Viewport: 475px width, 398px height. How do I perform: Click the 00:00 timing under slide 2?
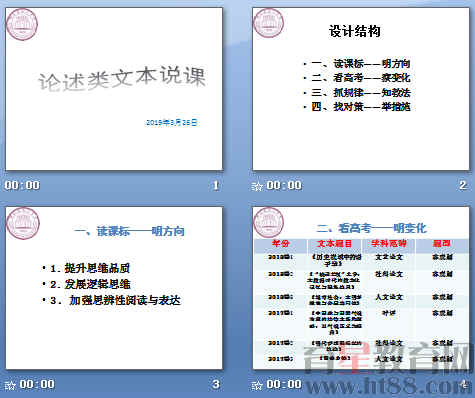point(284,185)
